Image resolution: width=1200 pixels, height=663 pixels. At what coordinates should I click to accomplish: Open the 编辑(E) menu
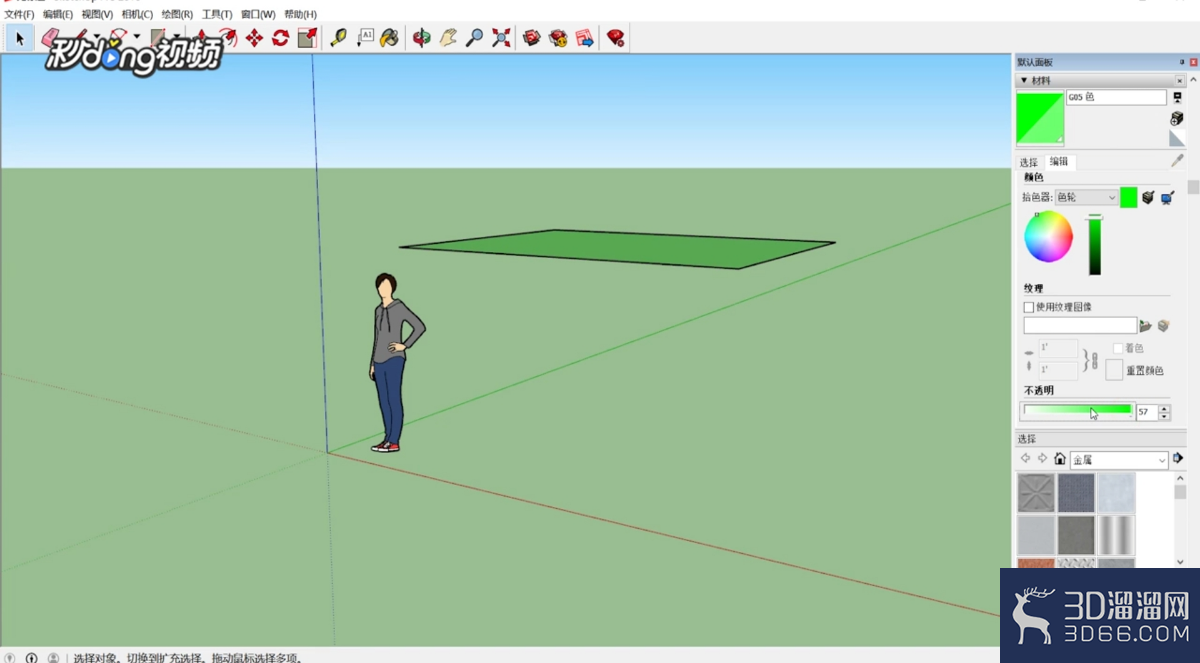[x=58, y=14]
